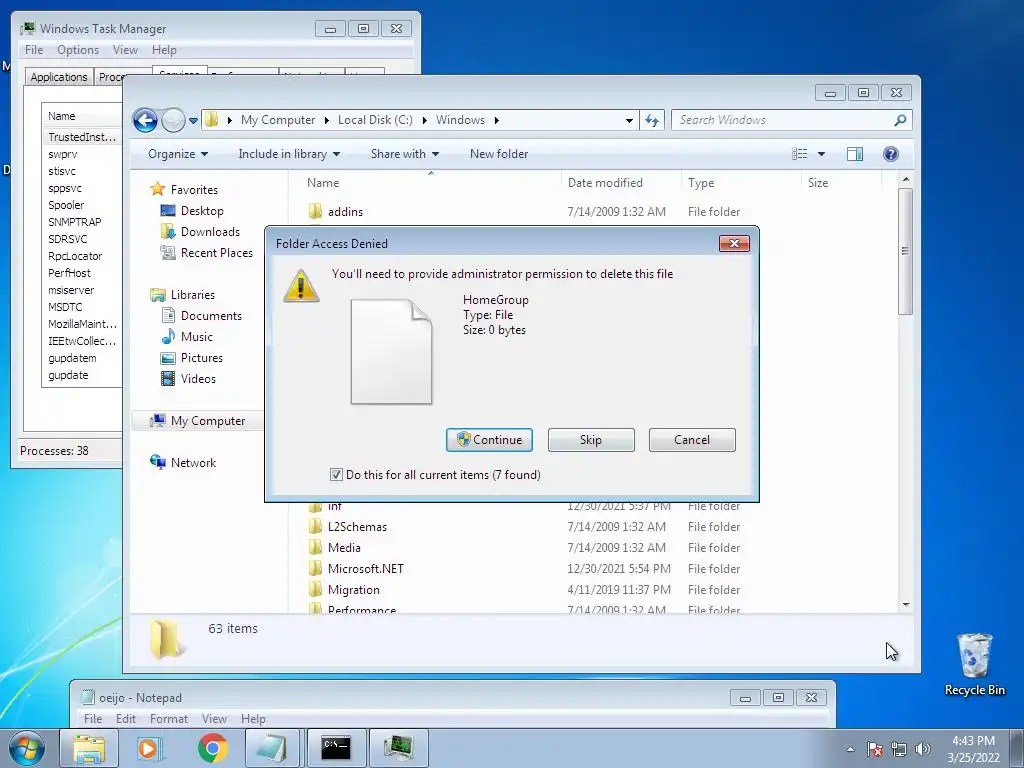Open the Documents library
1024x768 pixels.
(x=201, y=315)
